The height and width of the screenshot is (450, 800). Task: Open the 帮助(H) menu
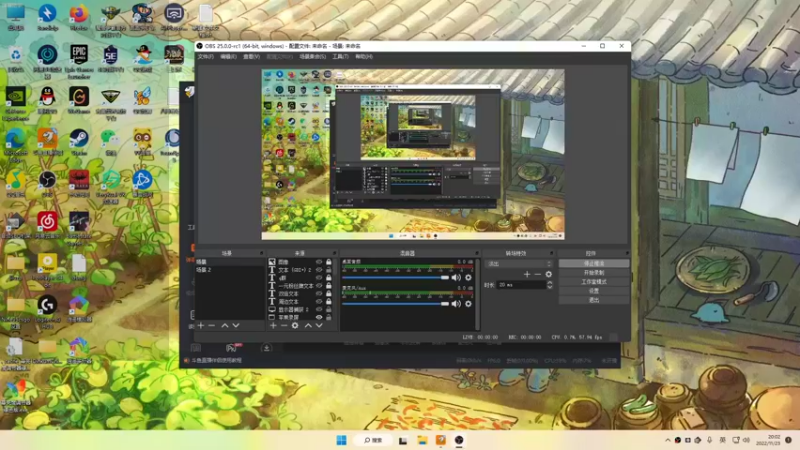click(x=363, y=57)
